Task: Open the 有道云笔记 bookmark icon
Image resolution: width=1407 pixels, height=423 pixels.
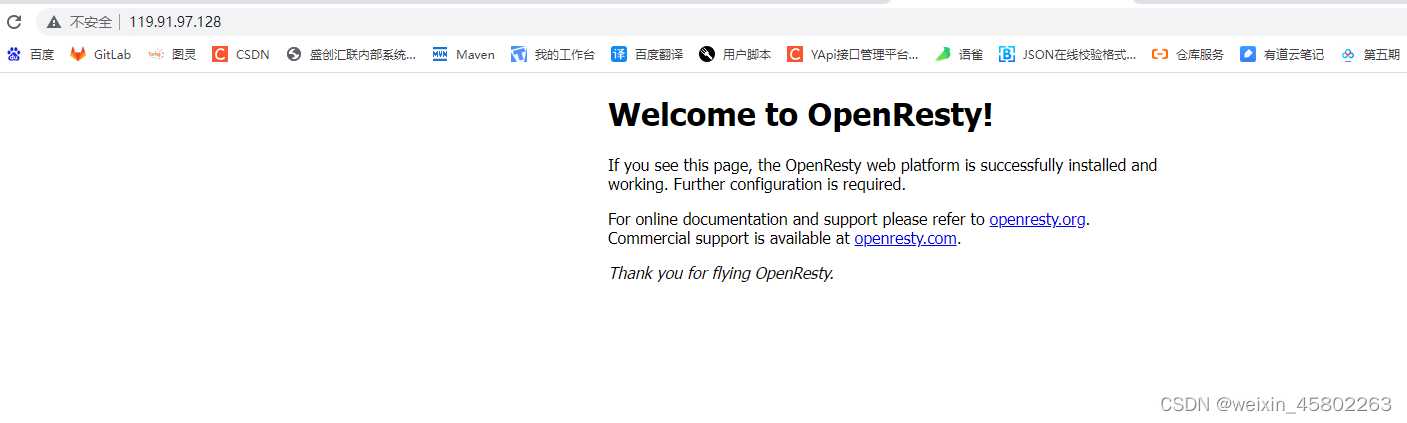Action: 1248,55
